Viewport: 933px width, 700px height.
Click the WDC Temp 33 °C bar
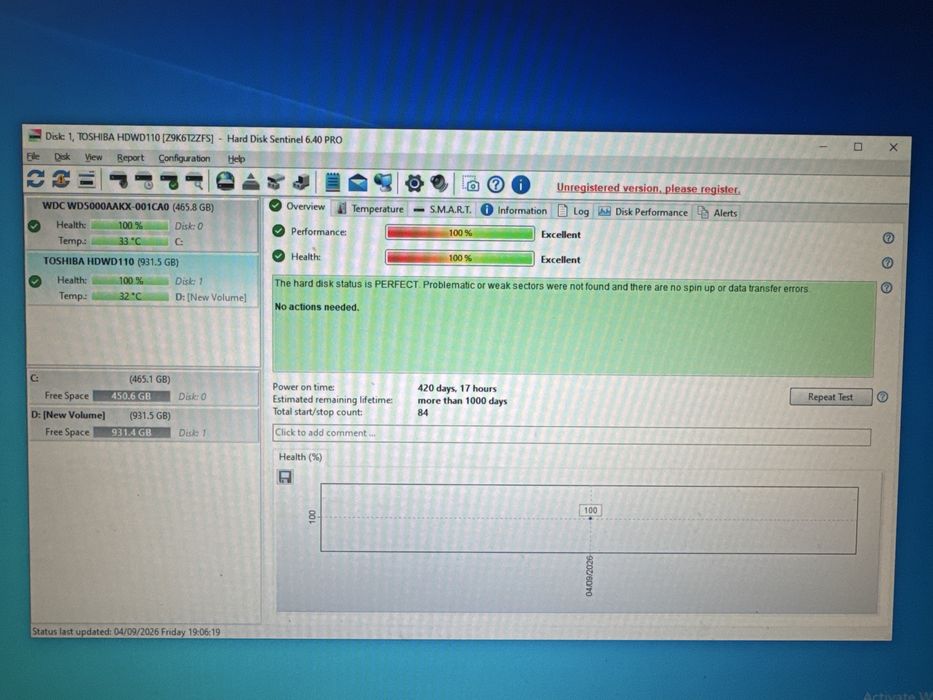point(130,241)
